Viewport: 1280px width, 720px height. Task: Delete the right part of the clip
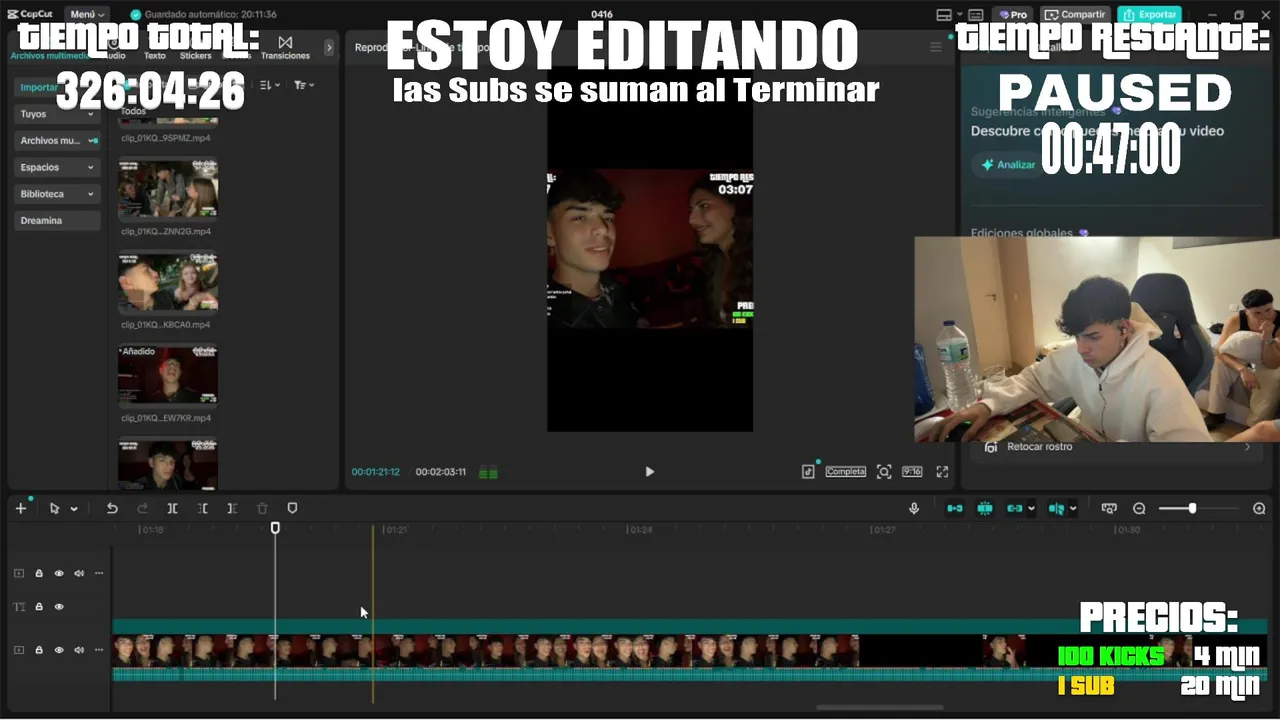coord(232,508)
